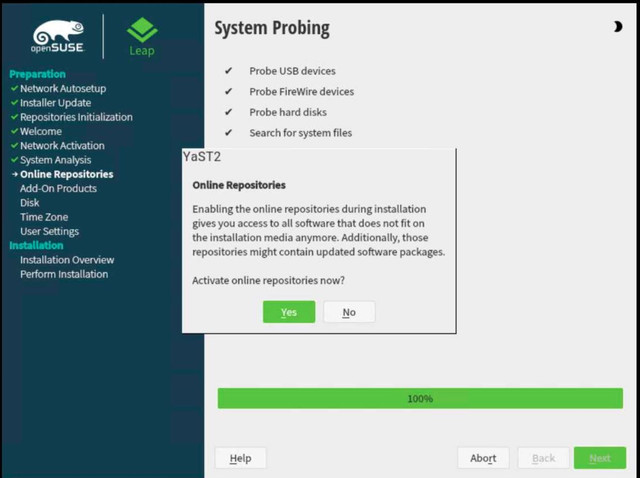Screen dimensions: 640x478
Task: Select Repositories Initialization step
Action: pos(76,117)
